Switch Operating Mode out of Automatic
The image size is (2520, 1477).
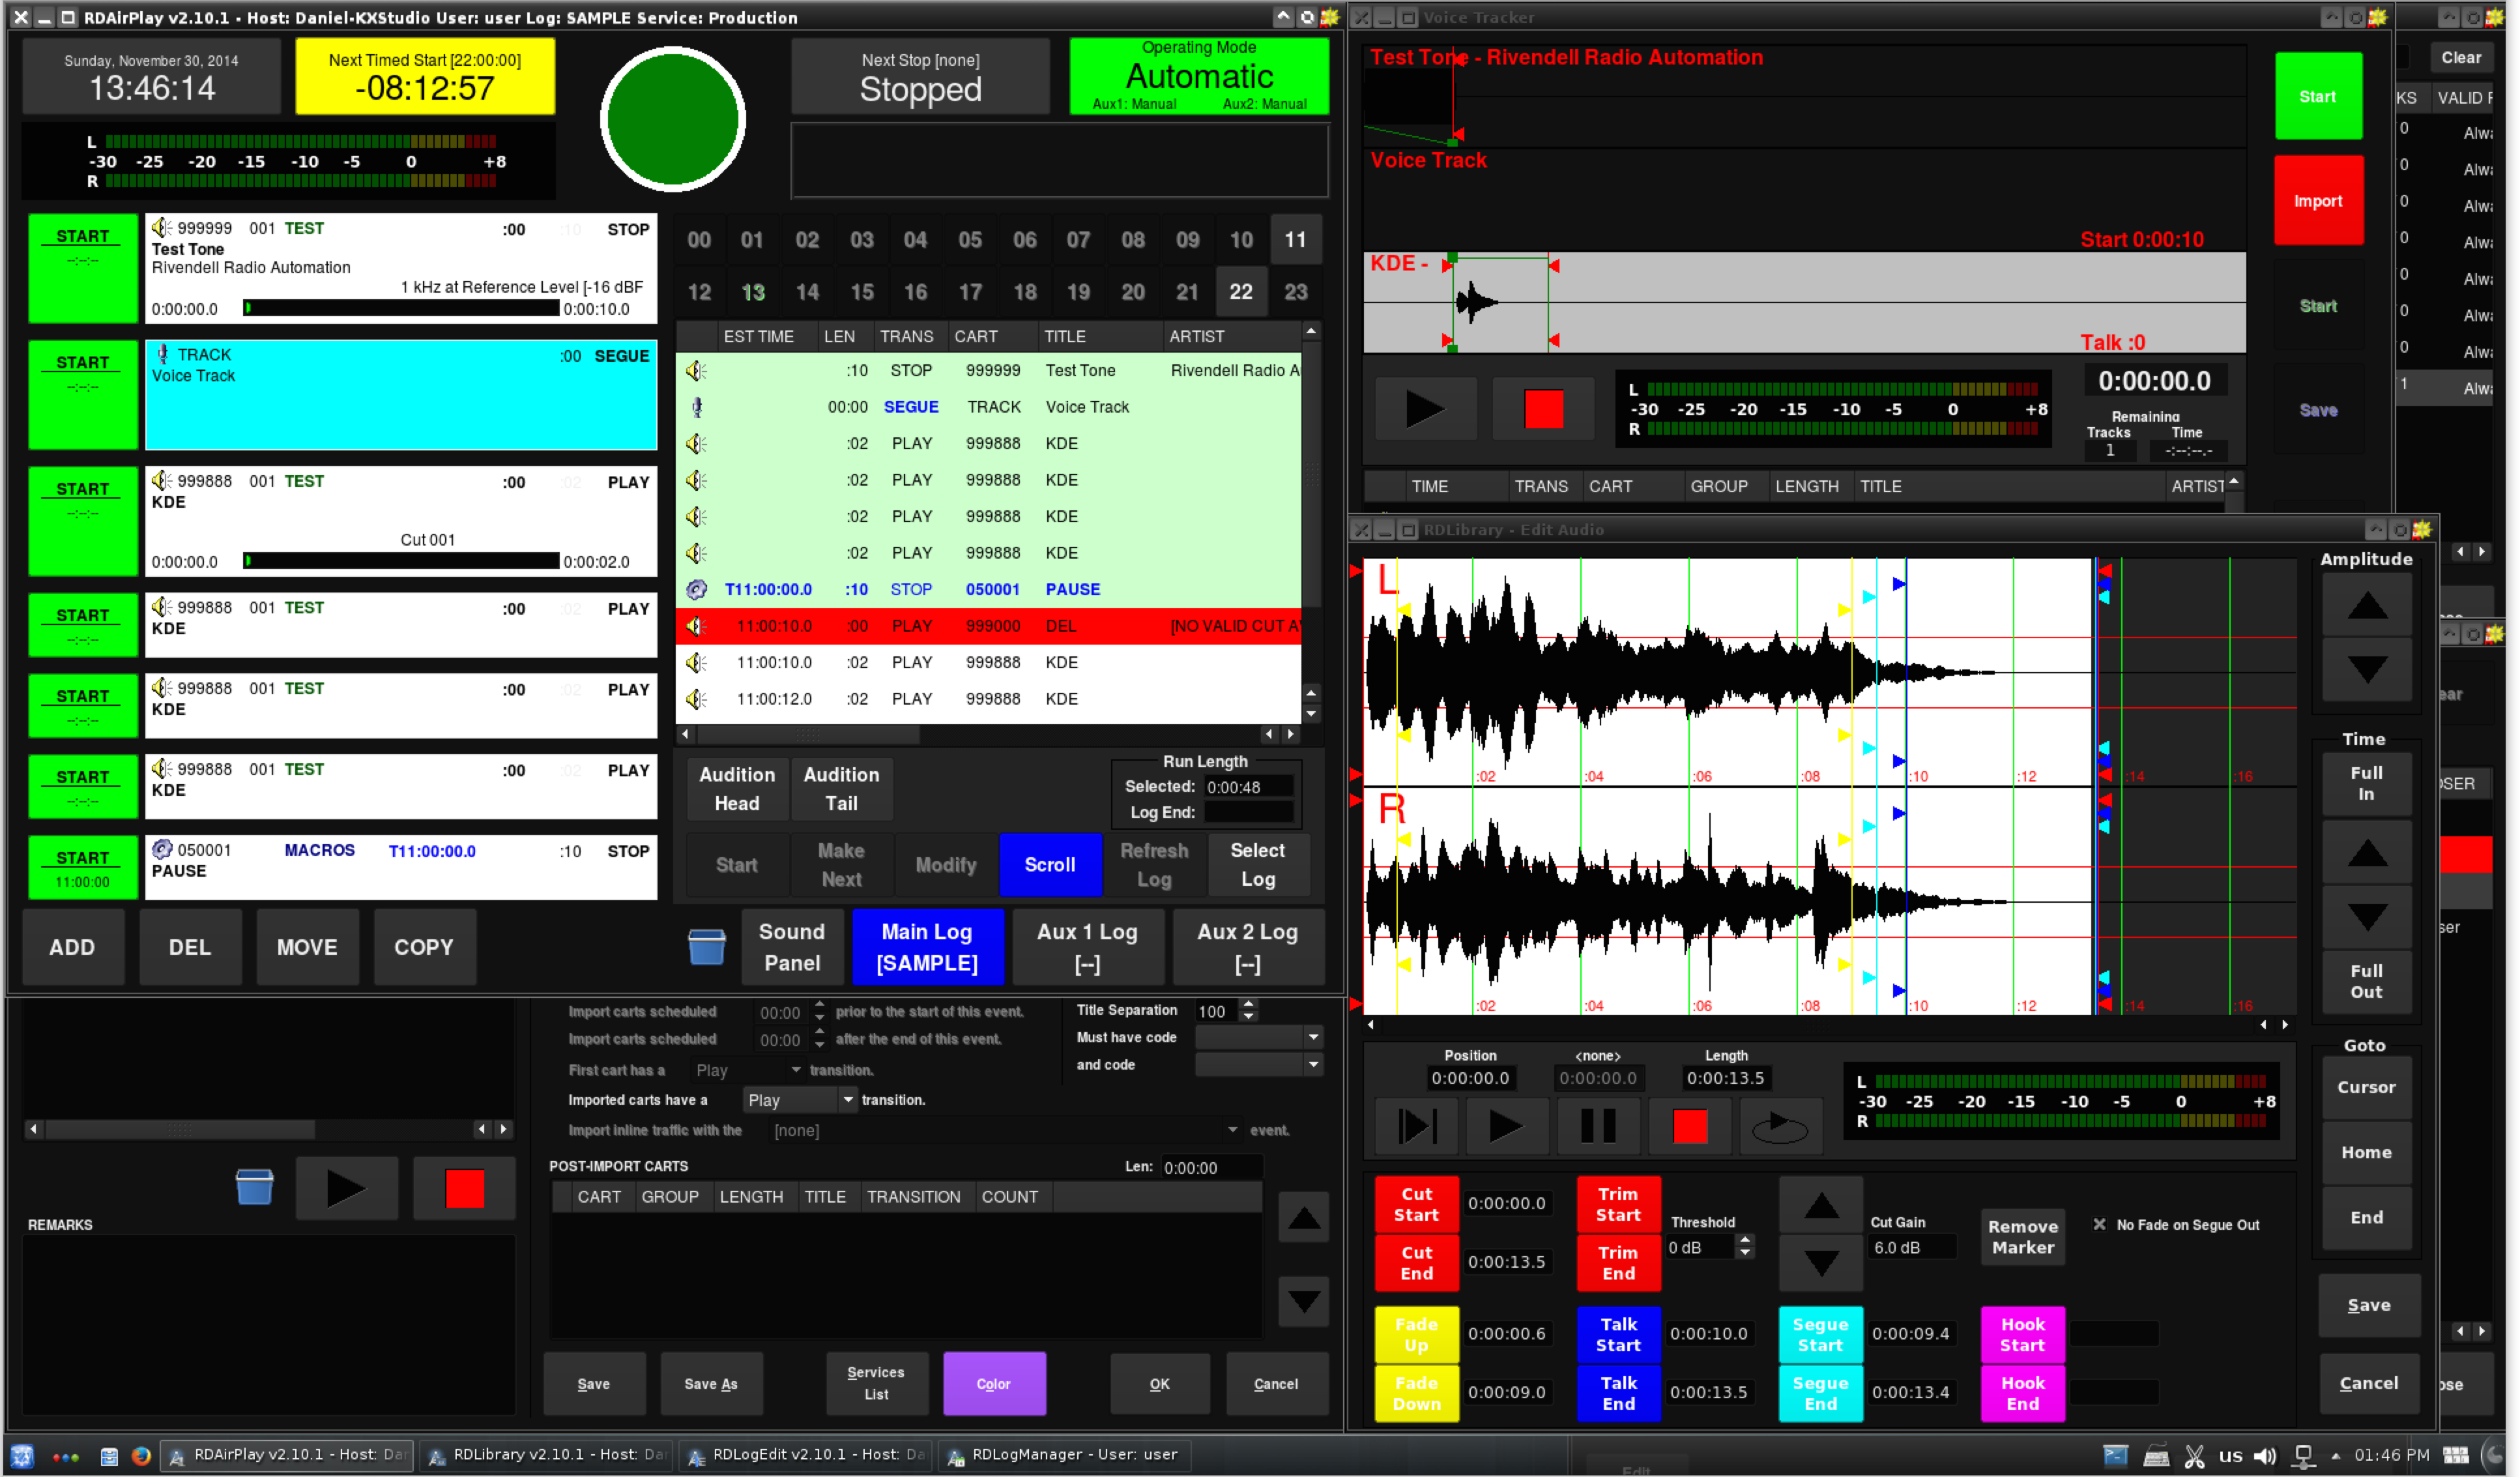(1199, 76)
